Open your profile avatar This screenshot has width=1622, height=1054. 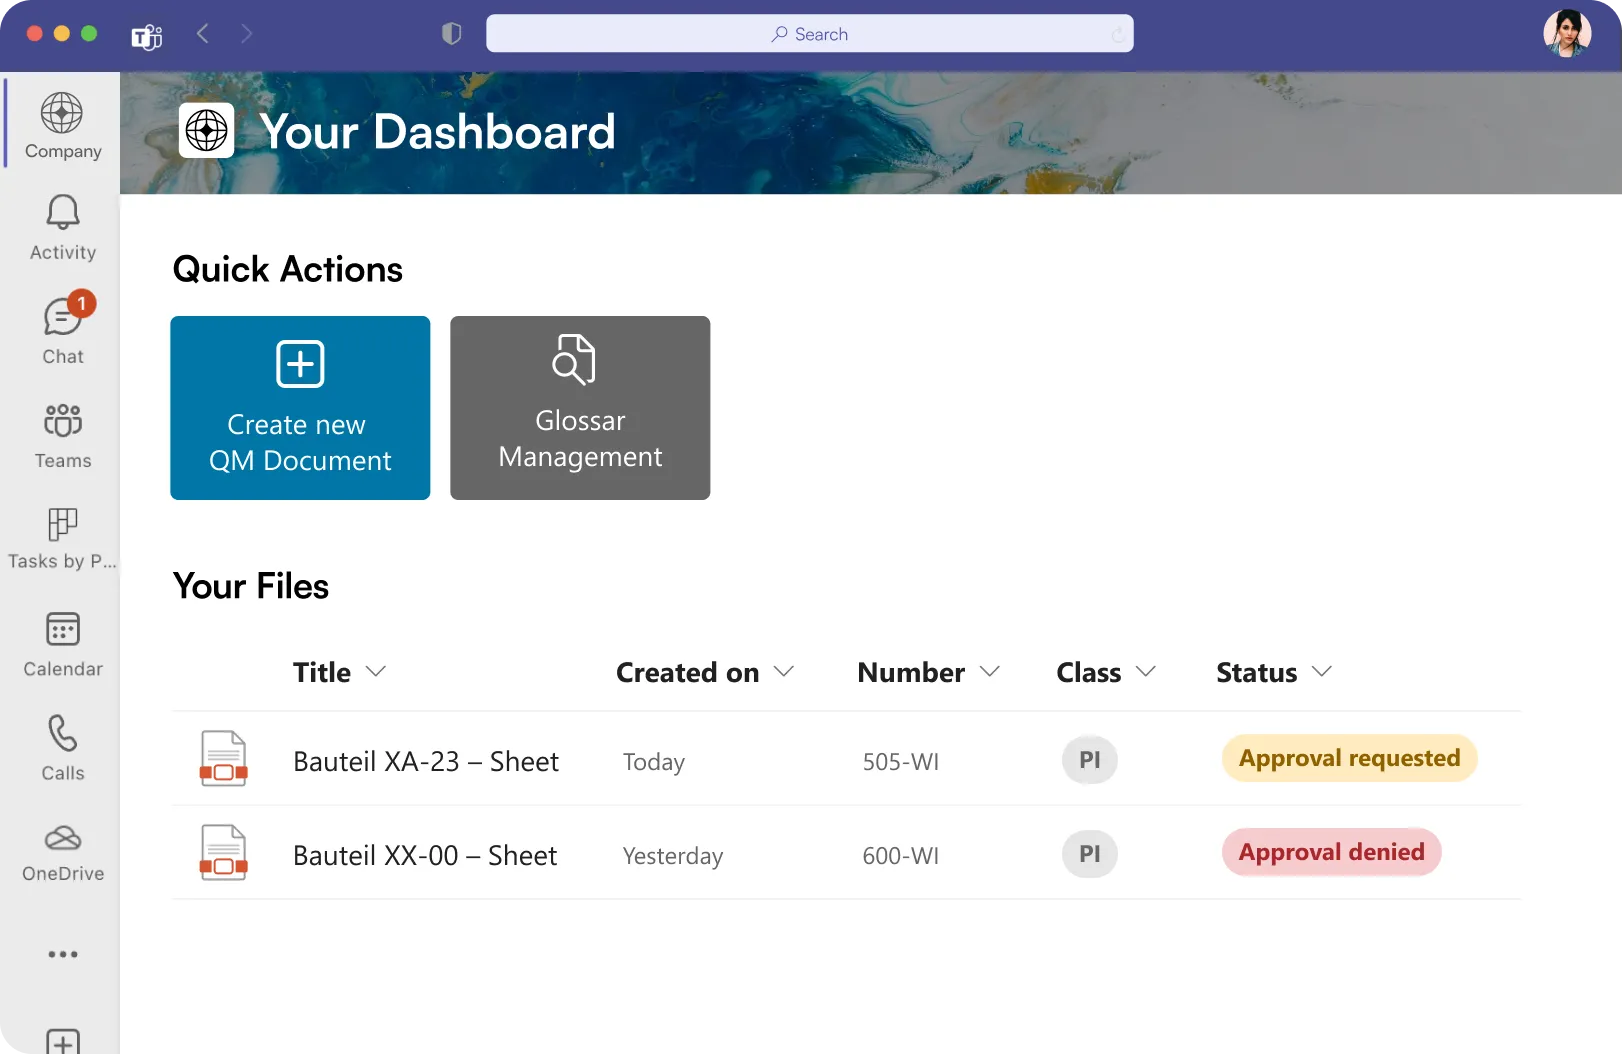pos(1567,33)
